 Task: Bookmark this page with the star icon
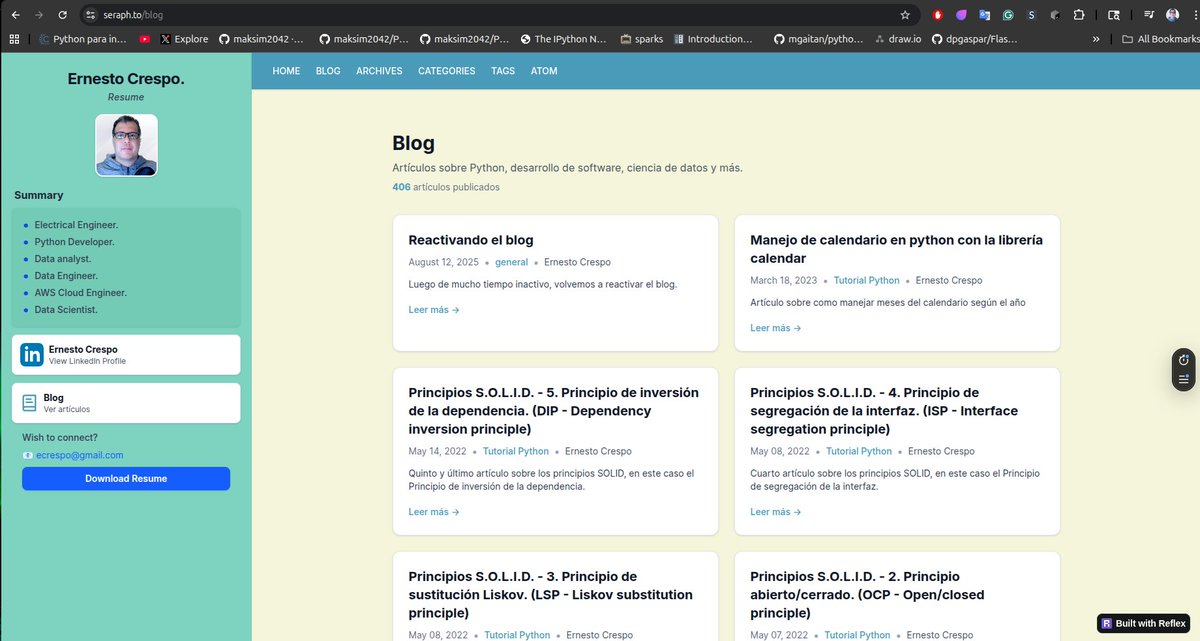coord(905,15)
